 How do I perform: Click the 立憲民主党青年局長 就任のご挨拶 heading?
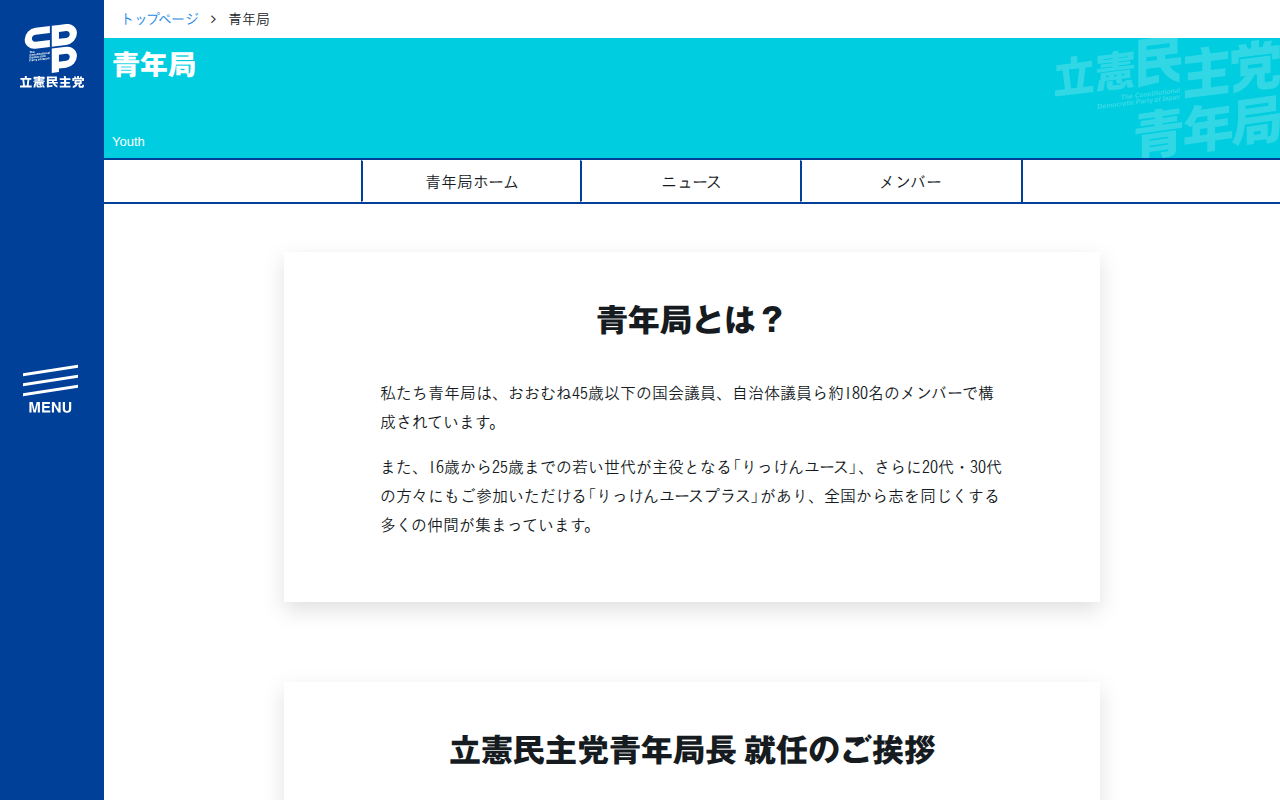tap(692, 750)
